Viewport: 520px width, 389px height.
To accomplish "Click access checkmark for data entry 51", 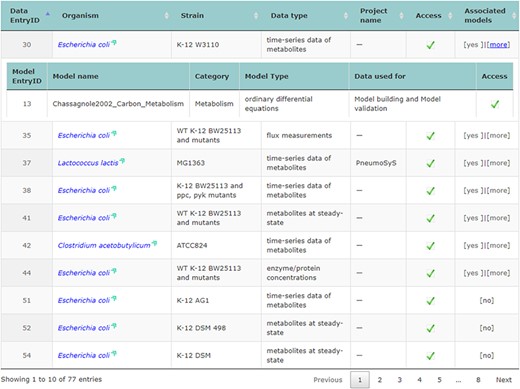I will click(431, 301).
